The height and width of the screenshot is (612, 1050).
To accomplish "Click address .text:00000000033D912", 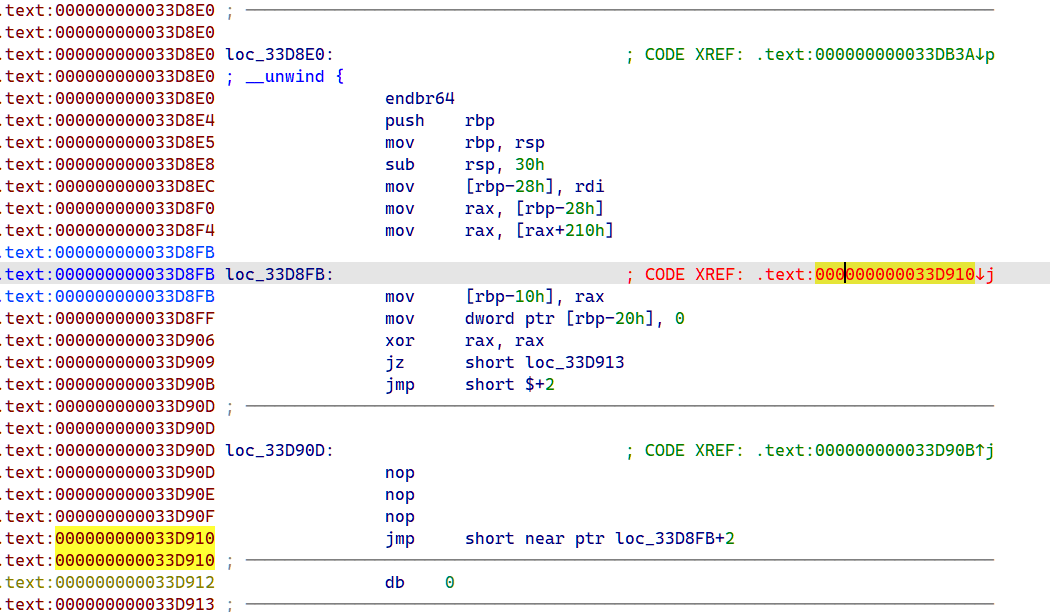I will [x=108, y=583].
